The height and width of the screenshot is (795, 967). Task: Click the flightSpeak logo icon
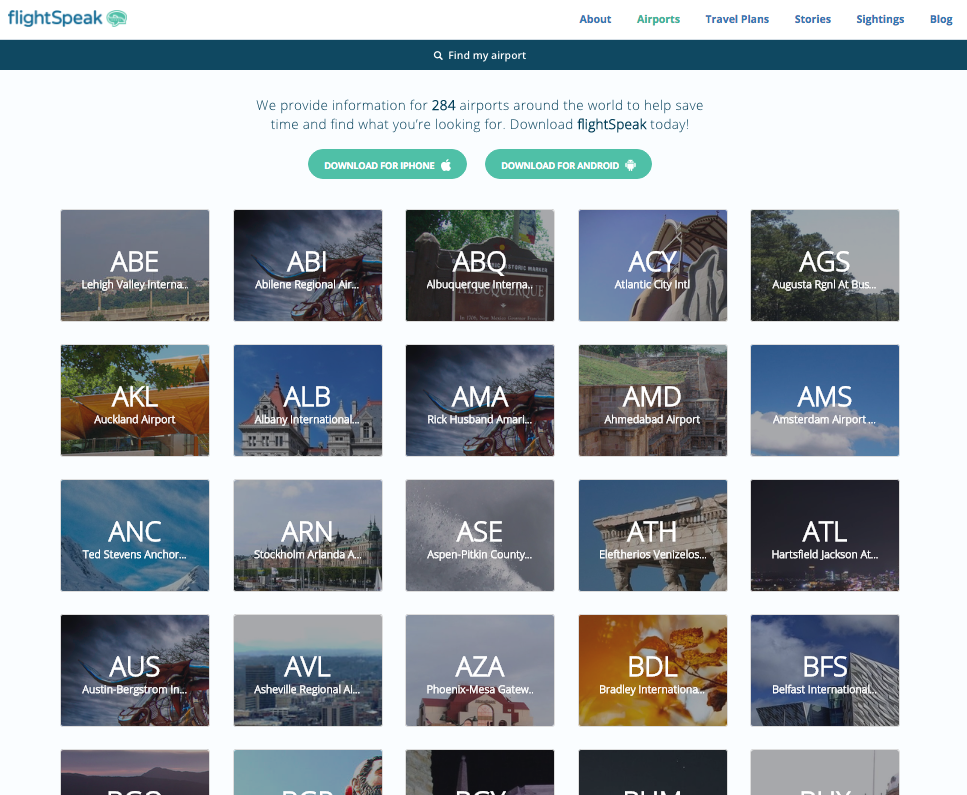pyautogui.click(x=118, y=17)
